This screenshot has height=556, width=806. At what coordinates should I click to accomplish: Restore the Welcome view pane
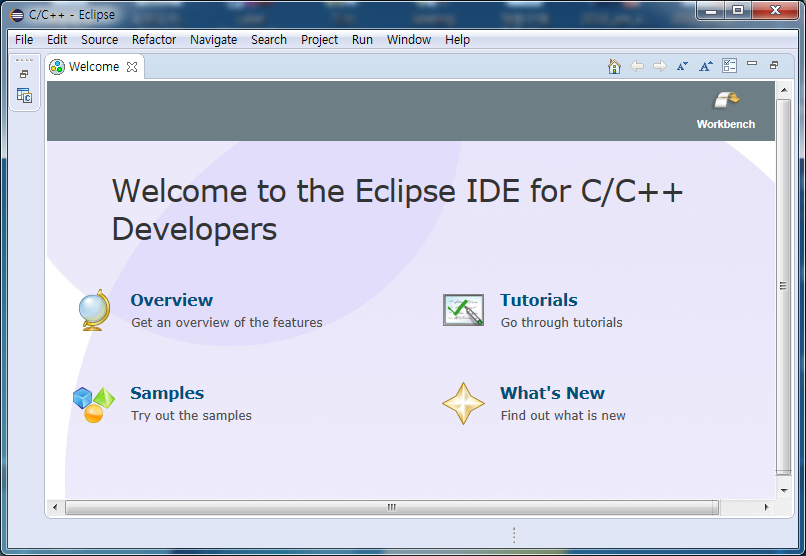(774, 65)
